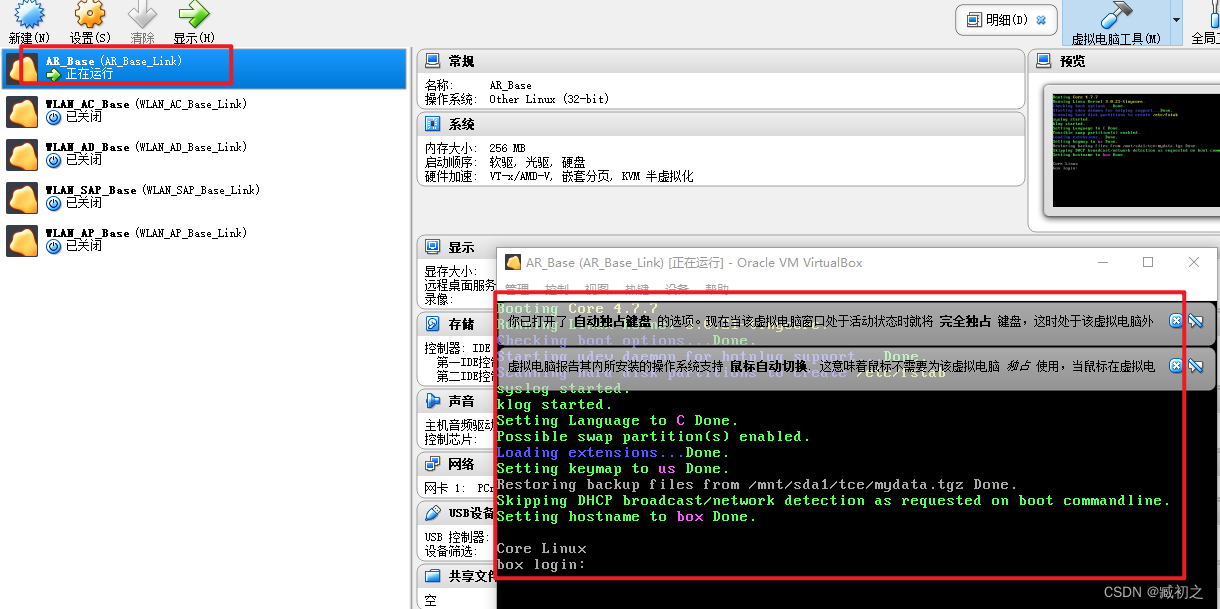This screenshot has height=609, width=1220.
Task: Open 虚拟电脑工具(M) machine tools
Action: 1115,23
